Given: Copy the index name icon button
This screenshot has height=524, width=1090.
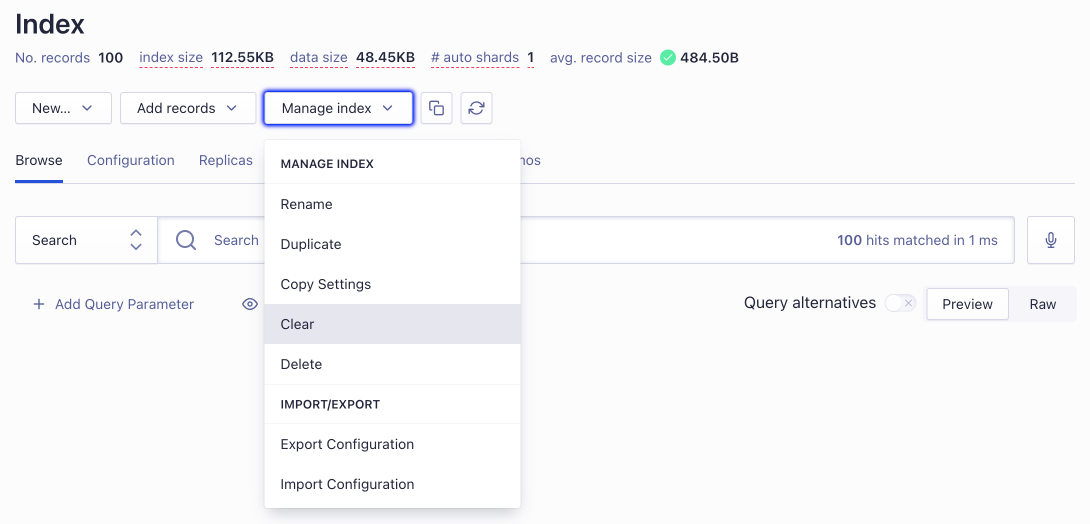Looking at the screenshot, I should (x=437, y=108).
